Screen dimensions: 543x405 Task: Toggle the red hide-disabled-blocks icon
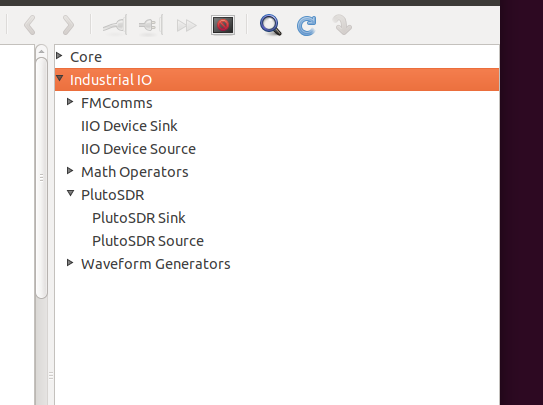pyautogui.click(x=223, y=25)
